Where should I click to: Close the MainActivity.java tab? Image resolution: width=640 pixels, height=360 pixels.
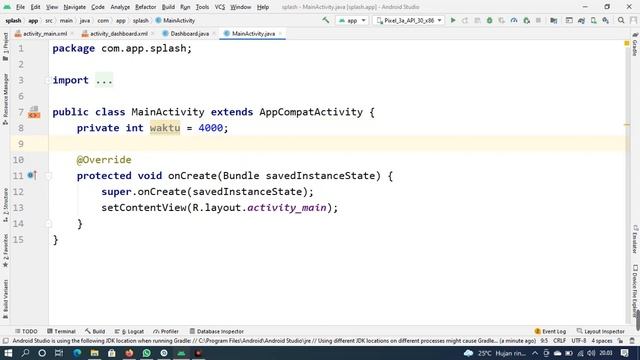click(x=280, y=33)
